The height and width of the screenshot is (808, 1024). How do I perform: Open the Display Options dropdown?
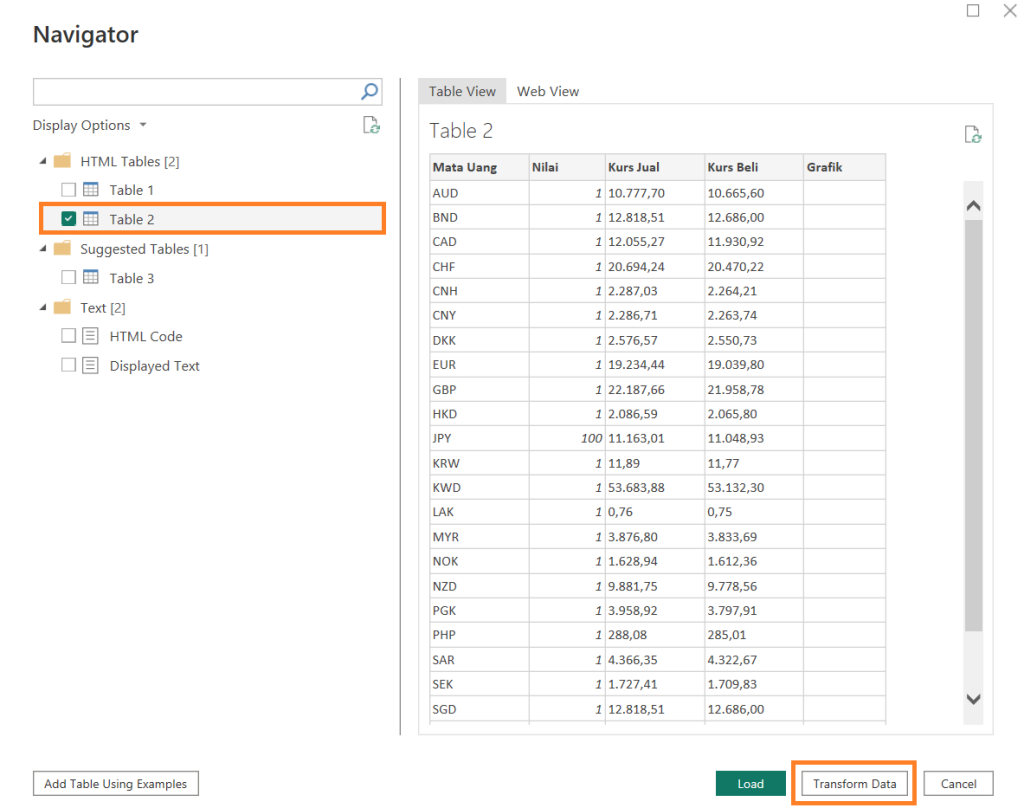coord(90,125)
